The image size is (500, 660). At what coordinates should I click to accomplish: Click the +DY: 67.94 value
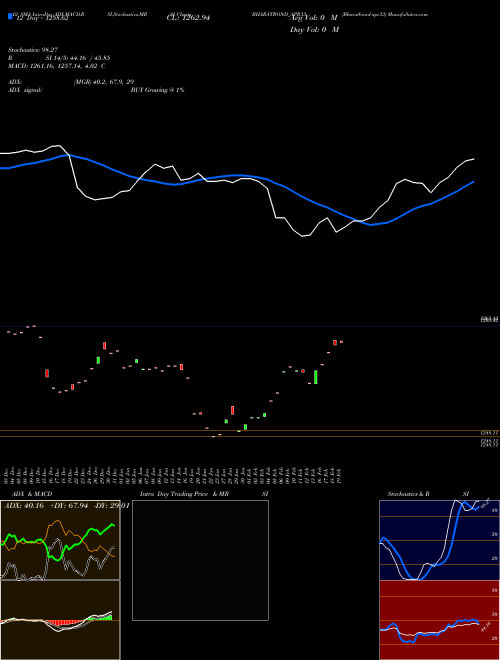pos(69,506)
